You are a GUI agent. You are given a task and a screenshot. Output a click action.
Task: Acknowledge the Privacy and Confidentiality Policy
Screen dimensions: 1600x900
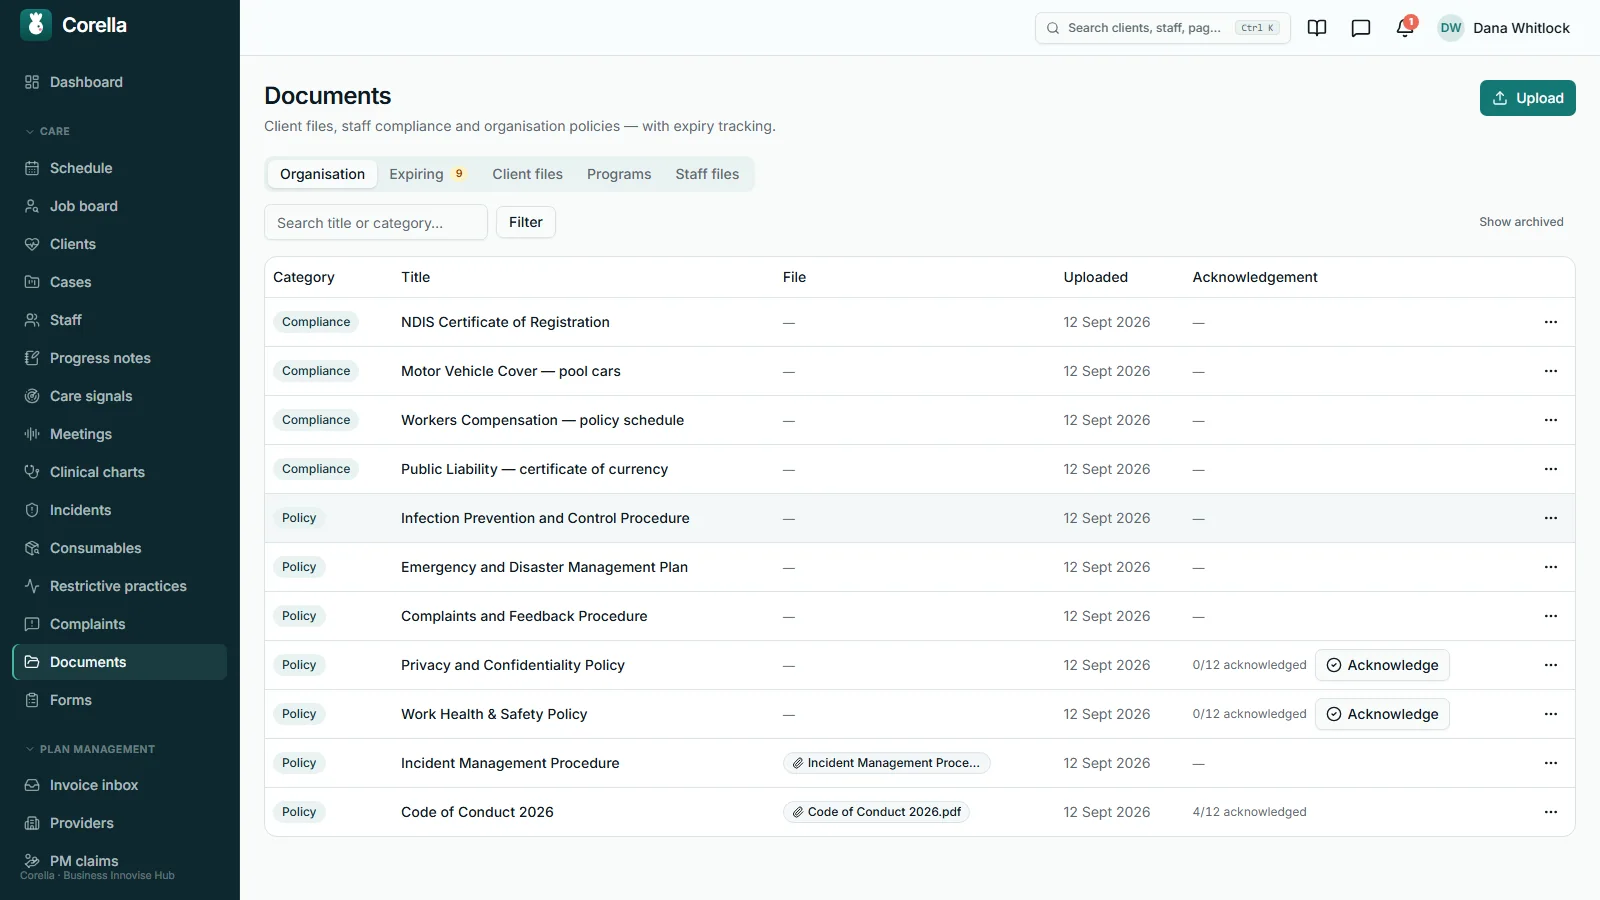pyautogui.click(x=1382, y=665)
